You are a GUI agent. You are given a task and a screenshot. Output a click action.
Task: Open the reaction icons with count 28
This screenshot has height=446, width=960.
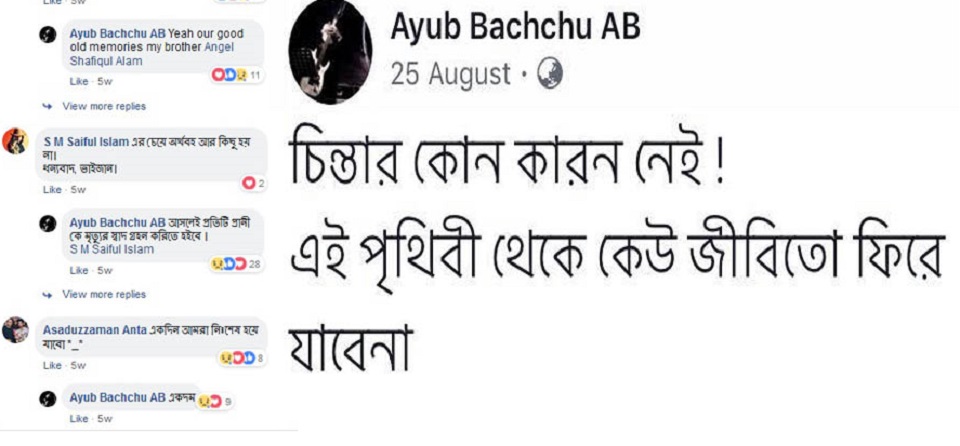(237, 263)
